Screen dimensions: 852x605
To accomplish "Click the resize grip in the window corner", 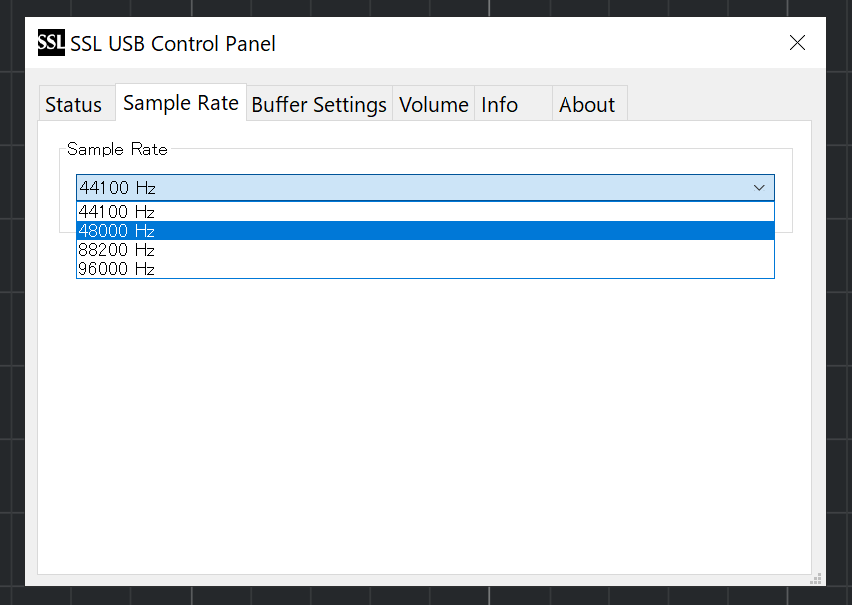I will click(816, 578).
